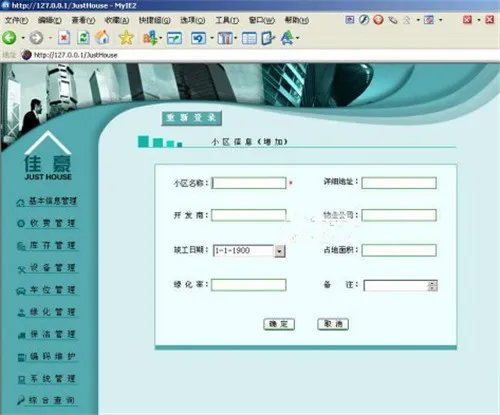
Task: Open the Back button history dropdown arrow
Action: [23, 38]
